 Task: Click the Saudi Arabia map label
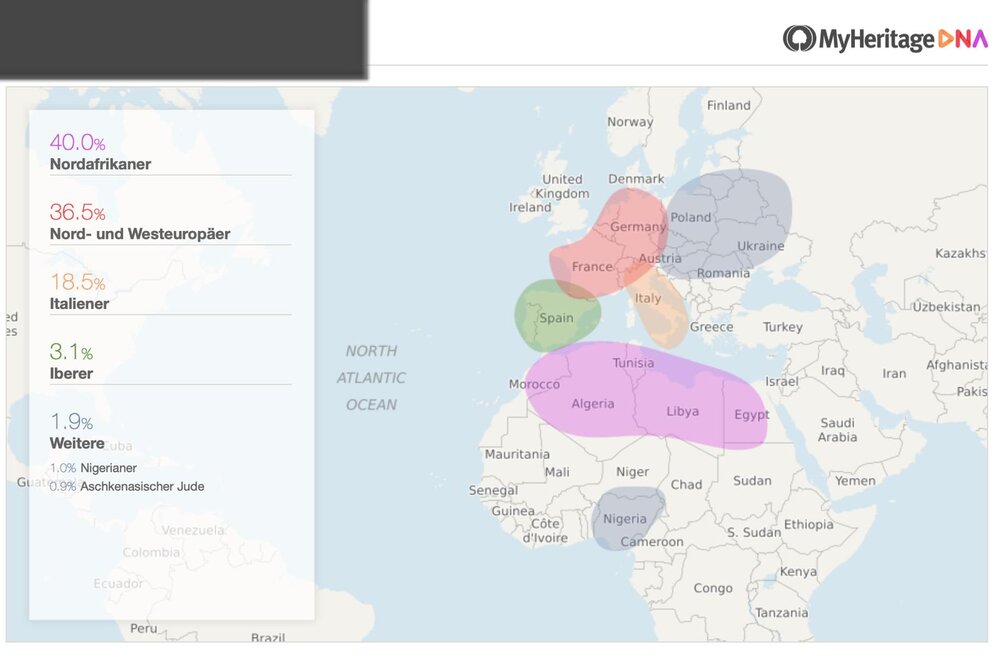[x=837, y=430]
